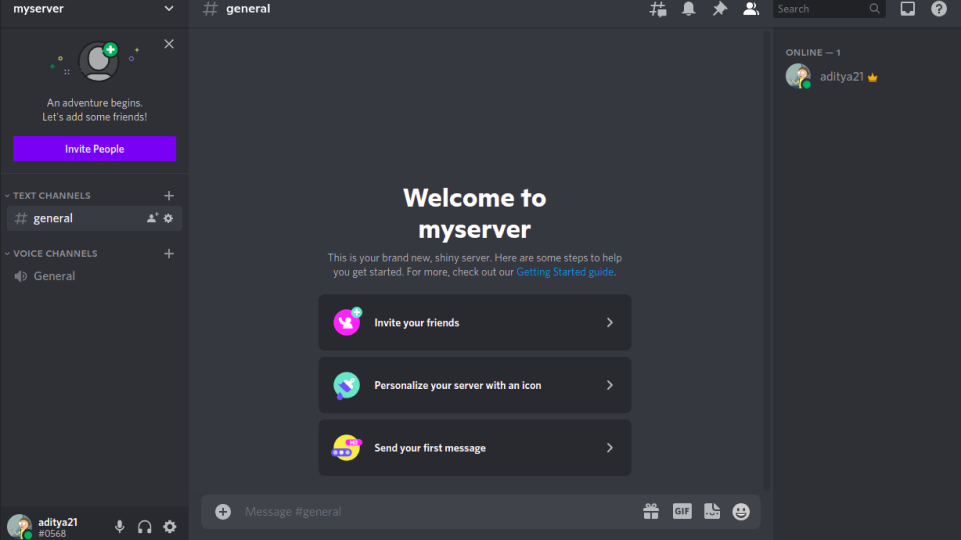Screen dimensions: 961x540
Task: Toggle the member list icon
Action: coord(751,9)
